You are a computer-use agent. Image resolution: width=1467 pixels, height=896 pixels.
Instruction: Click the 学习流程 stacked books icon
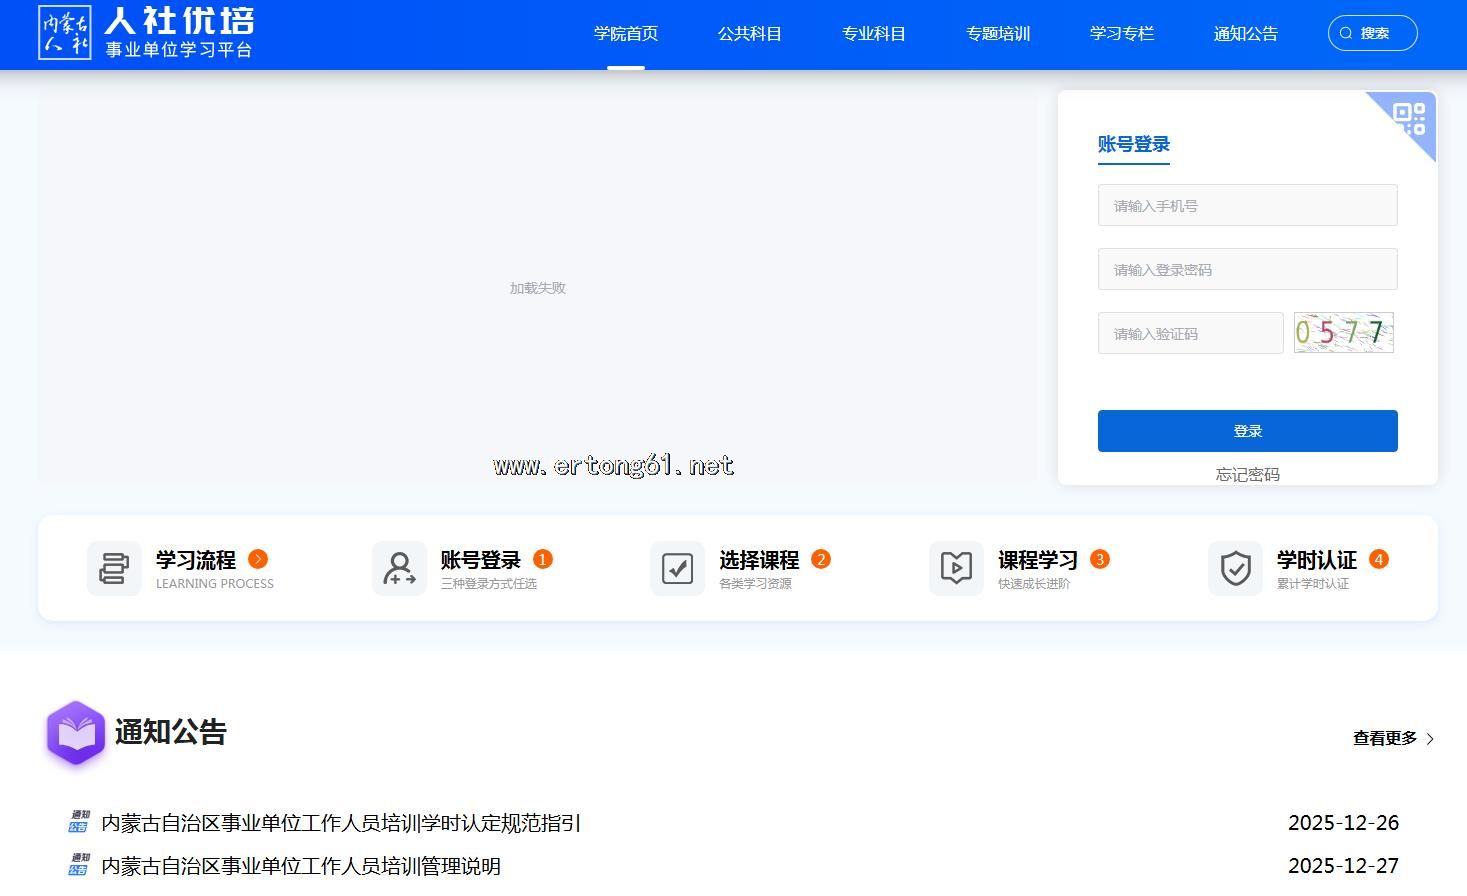click(114, 568)
